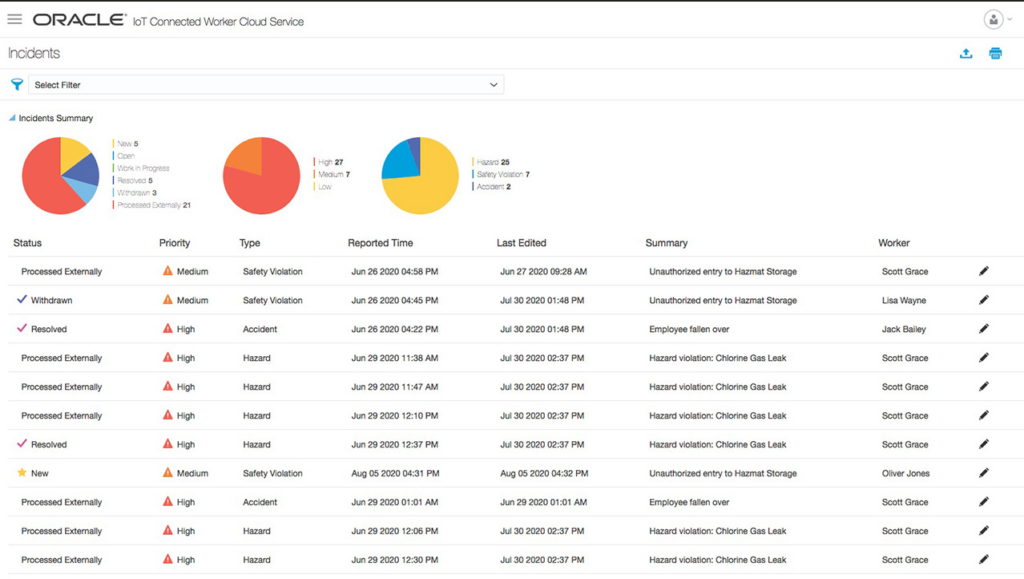1024x579 pixels.
Task: Click the Processed Externally label on the first row
Action: click(x=62, y=271)
